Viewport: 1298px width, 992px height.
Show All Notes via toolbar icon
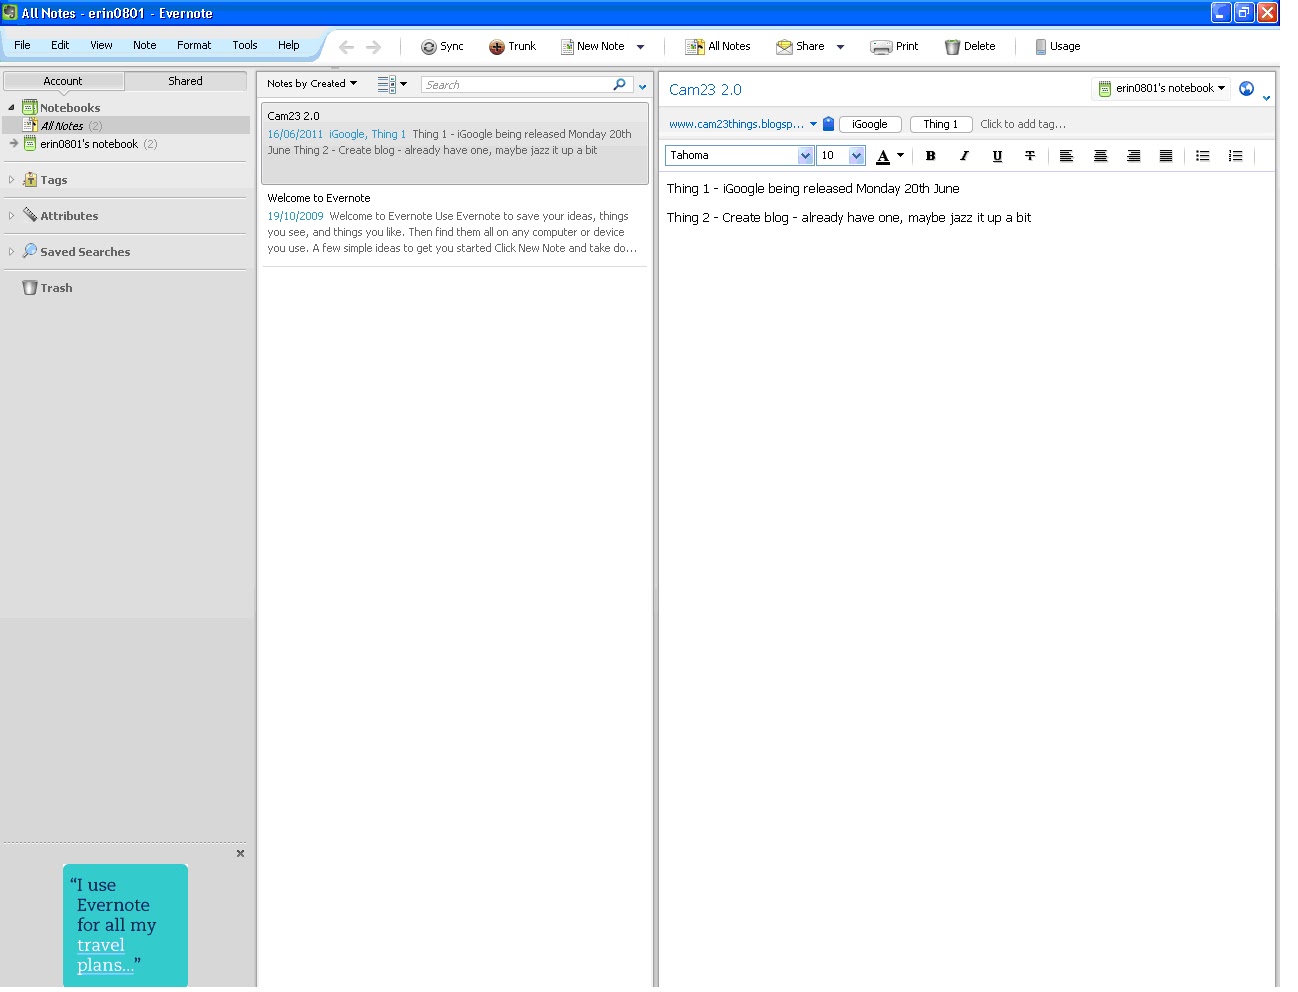click(694, 47)
